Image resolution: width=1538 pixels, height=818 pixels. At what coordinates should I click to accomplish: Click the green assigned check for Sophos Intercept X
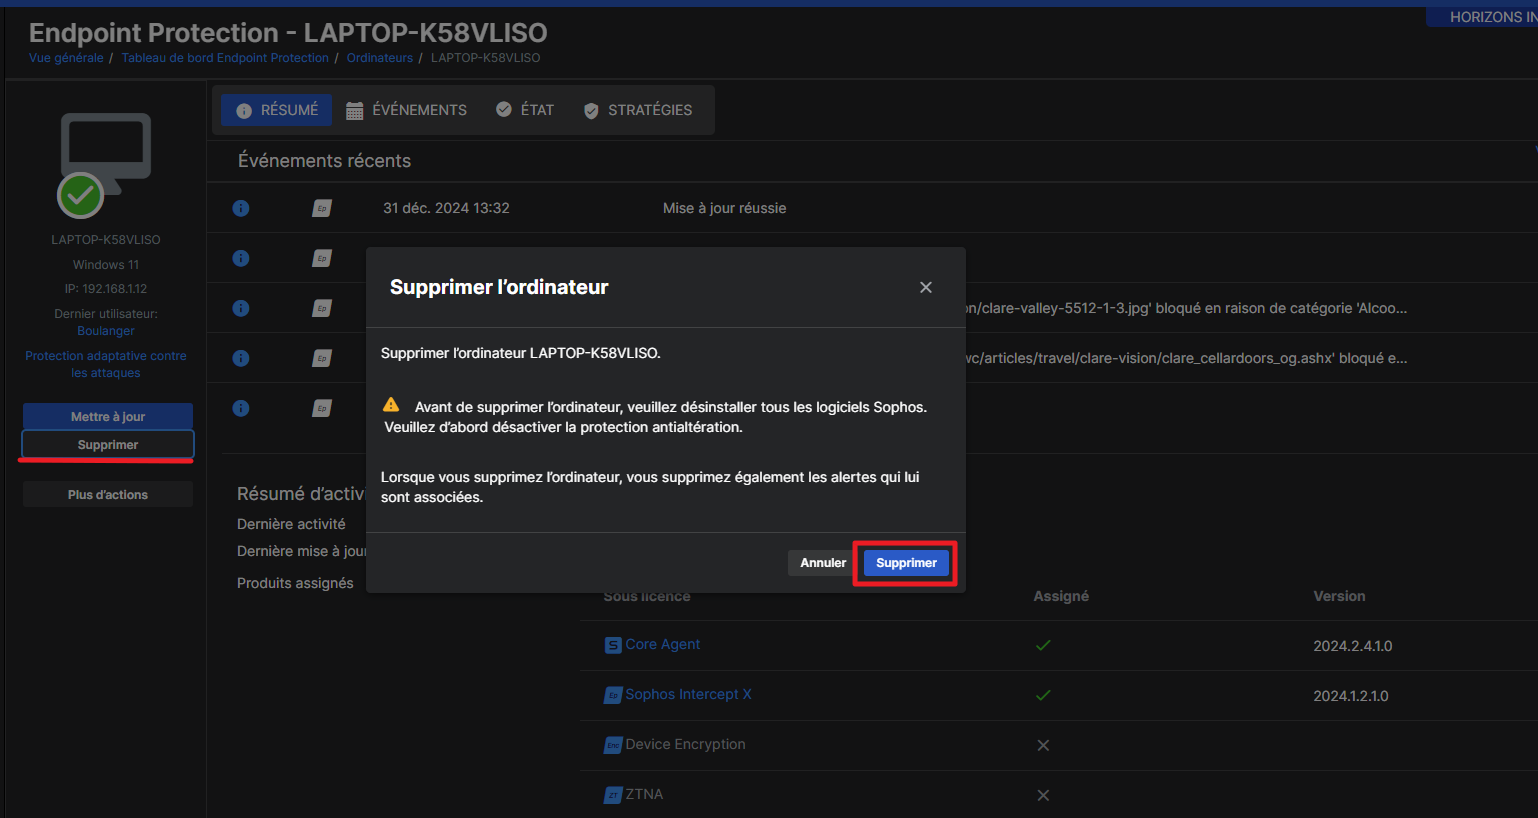(1043, 695)
